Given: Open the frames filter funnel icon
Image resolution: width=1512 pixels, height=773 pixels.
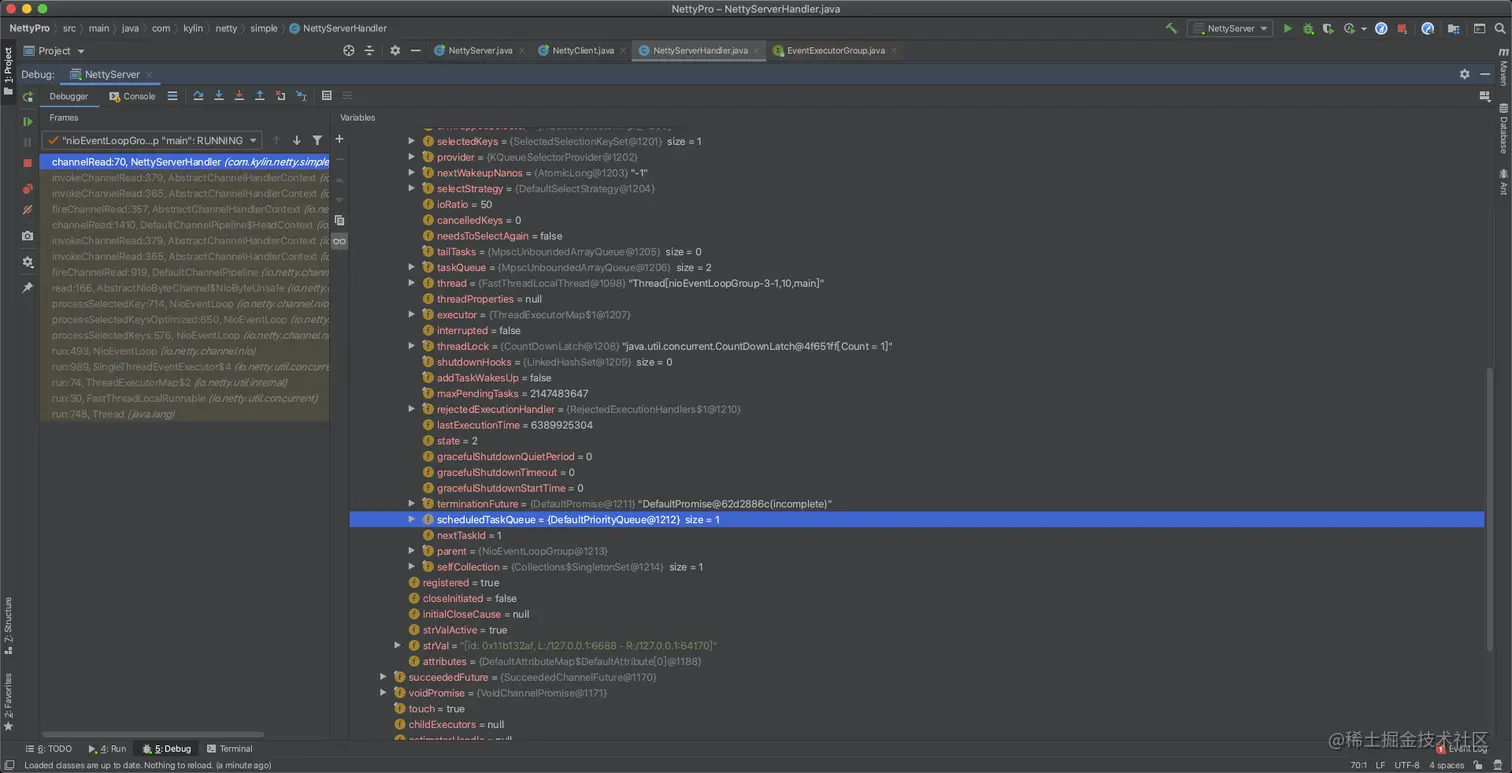Looking at the screenshot, I should tap(317, 140).
